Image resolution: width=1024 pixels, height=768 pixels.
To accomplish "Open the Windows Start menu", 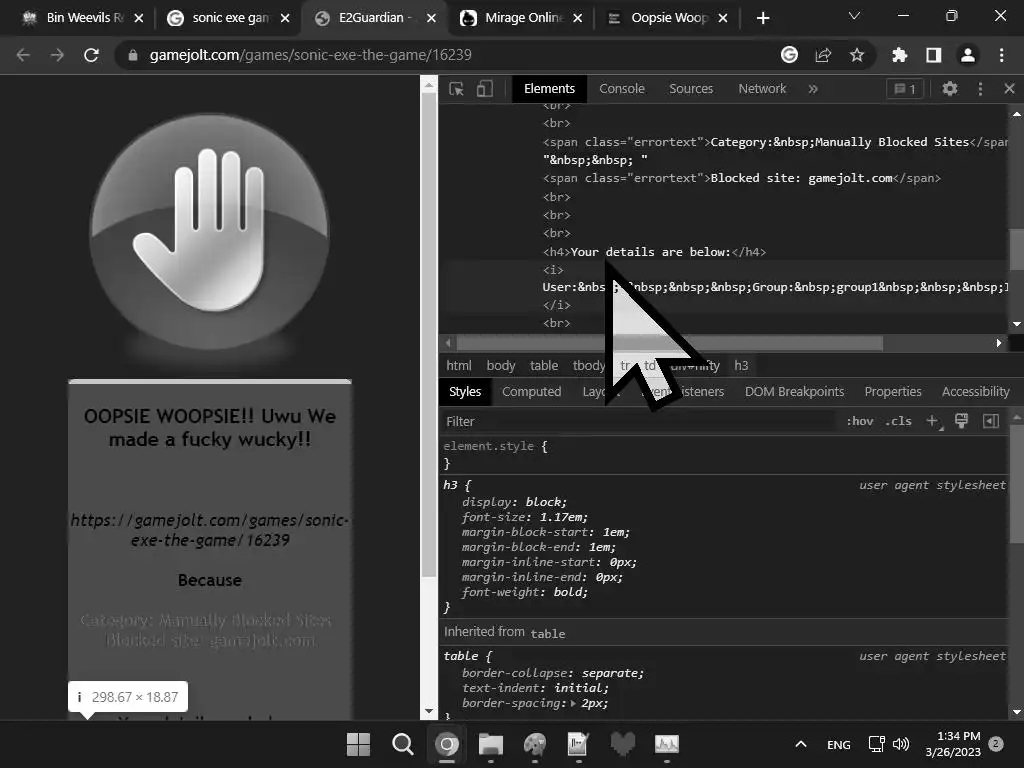I will 358,744.
